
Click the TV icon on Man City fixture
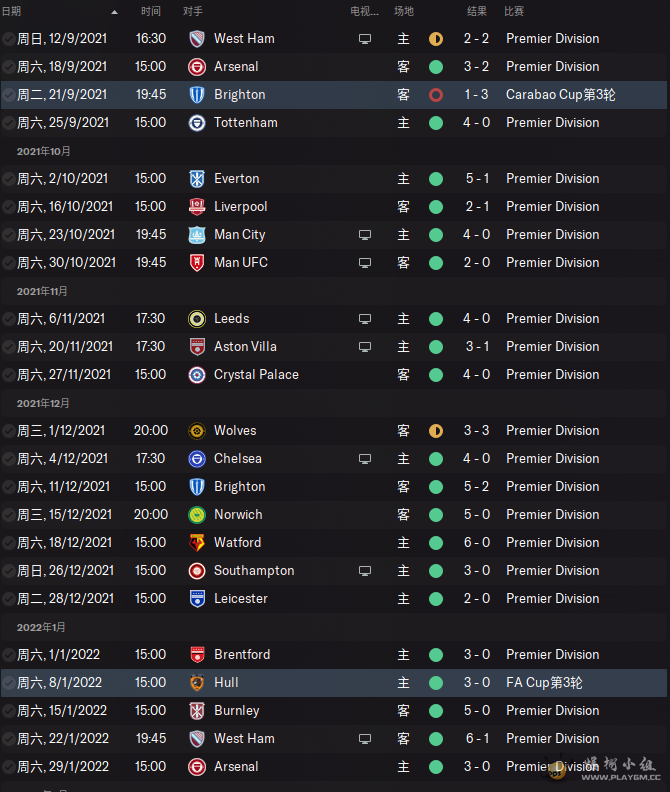click(365, 235)
